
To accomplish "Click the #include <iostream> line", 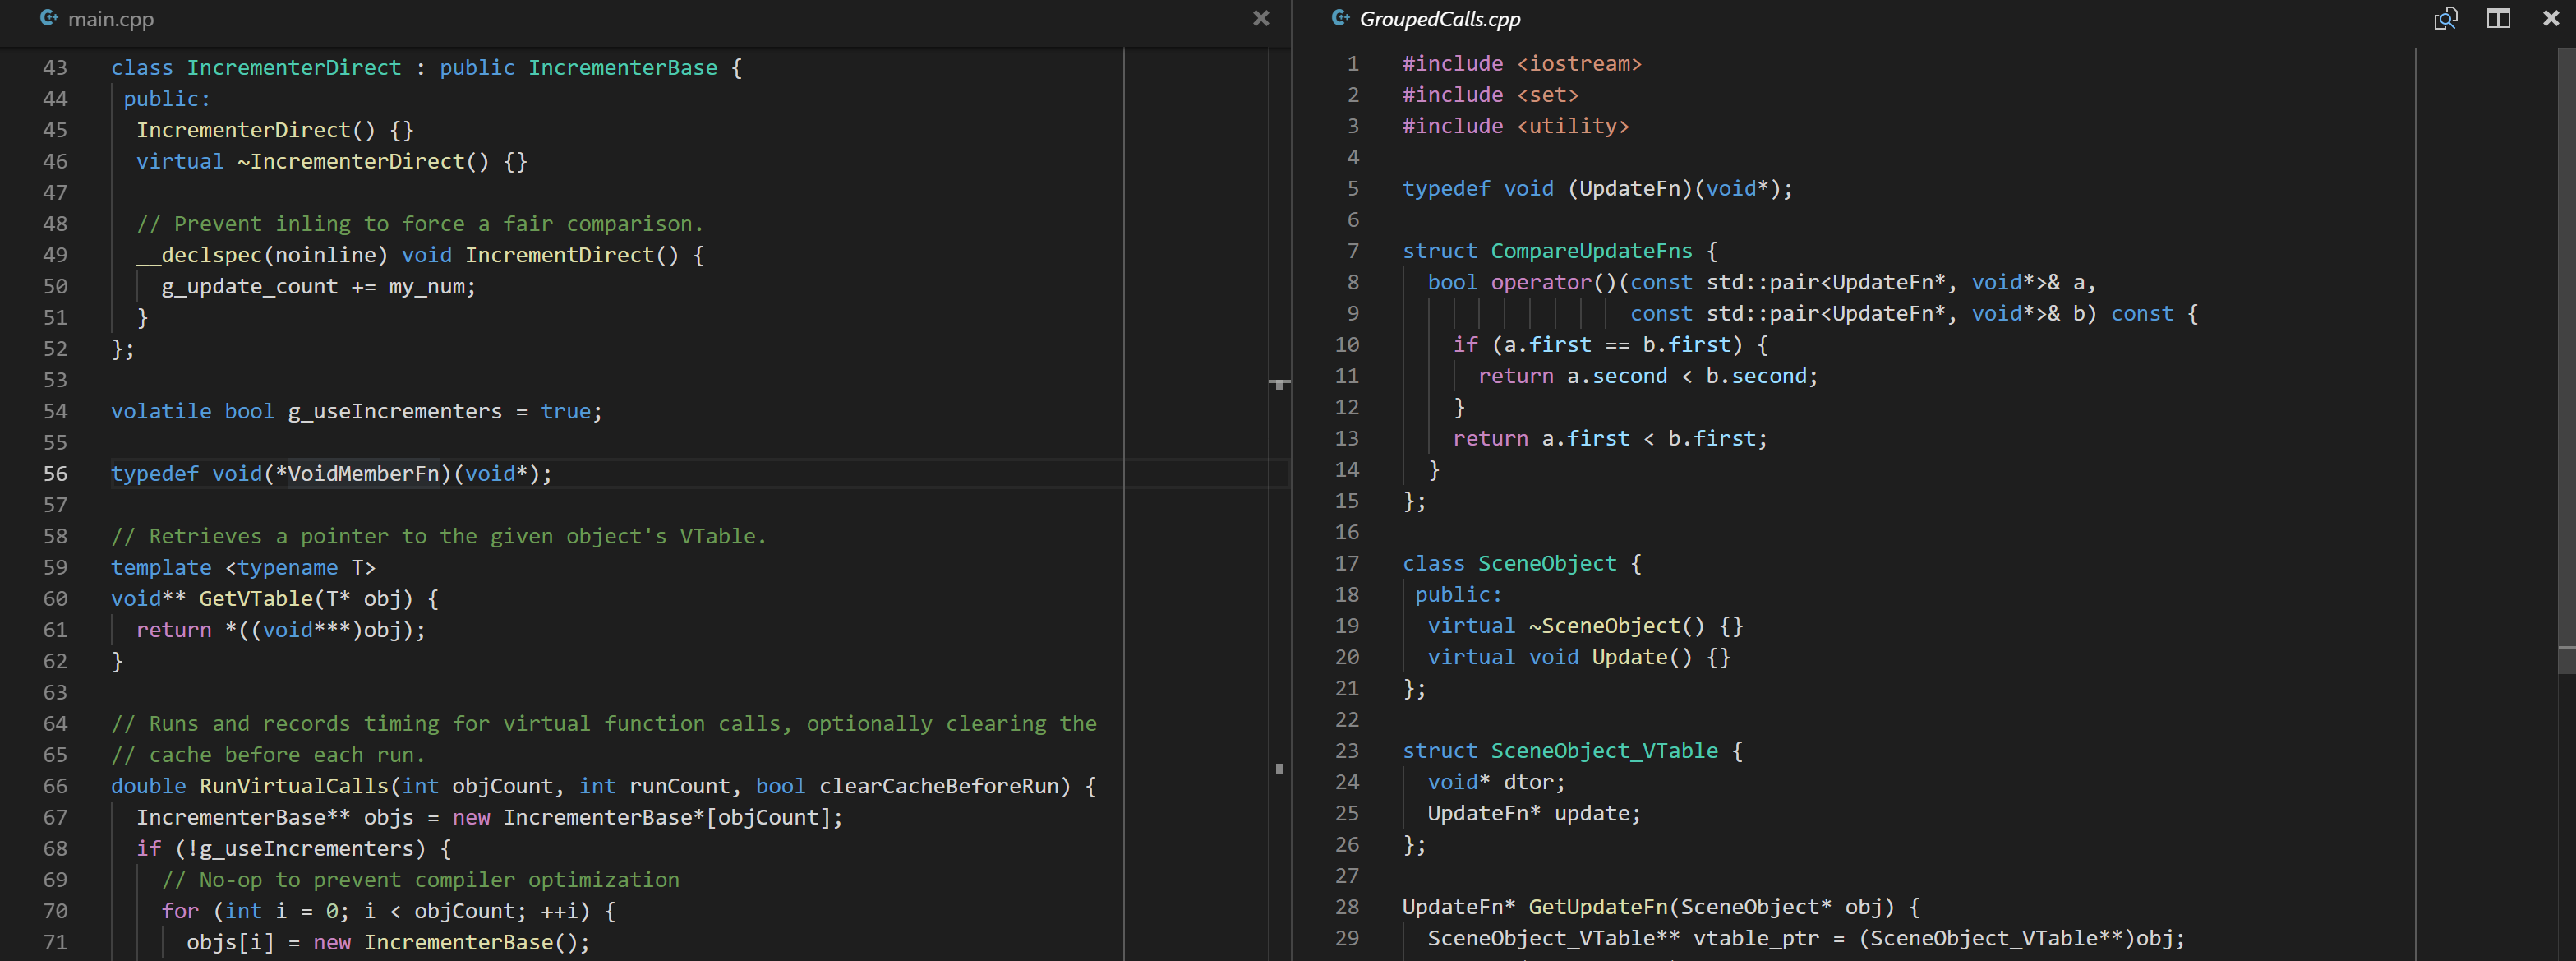I will pos(1521,64).
